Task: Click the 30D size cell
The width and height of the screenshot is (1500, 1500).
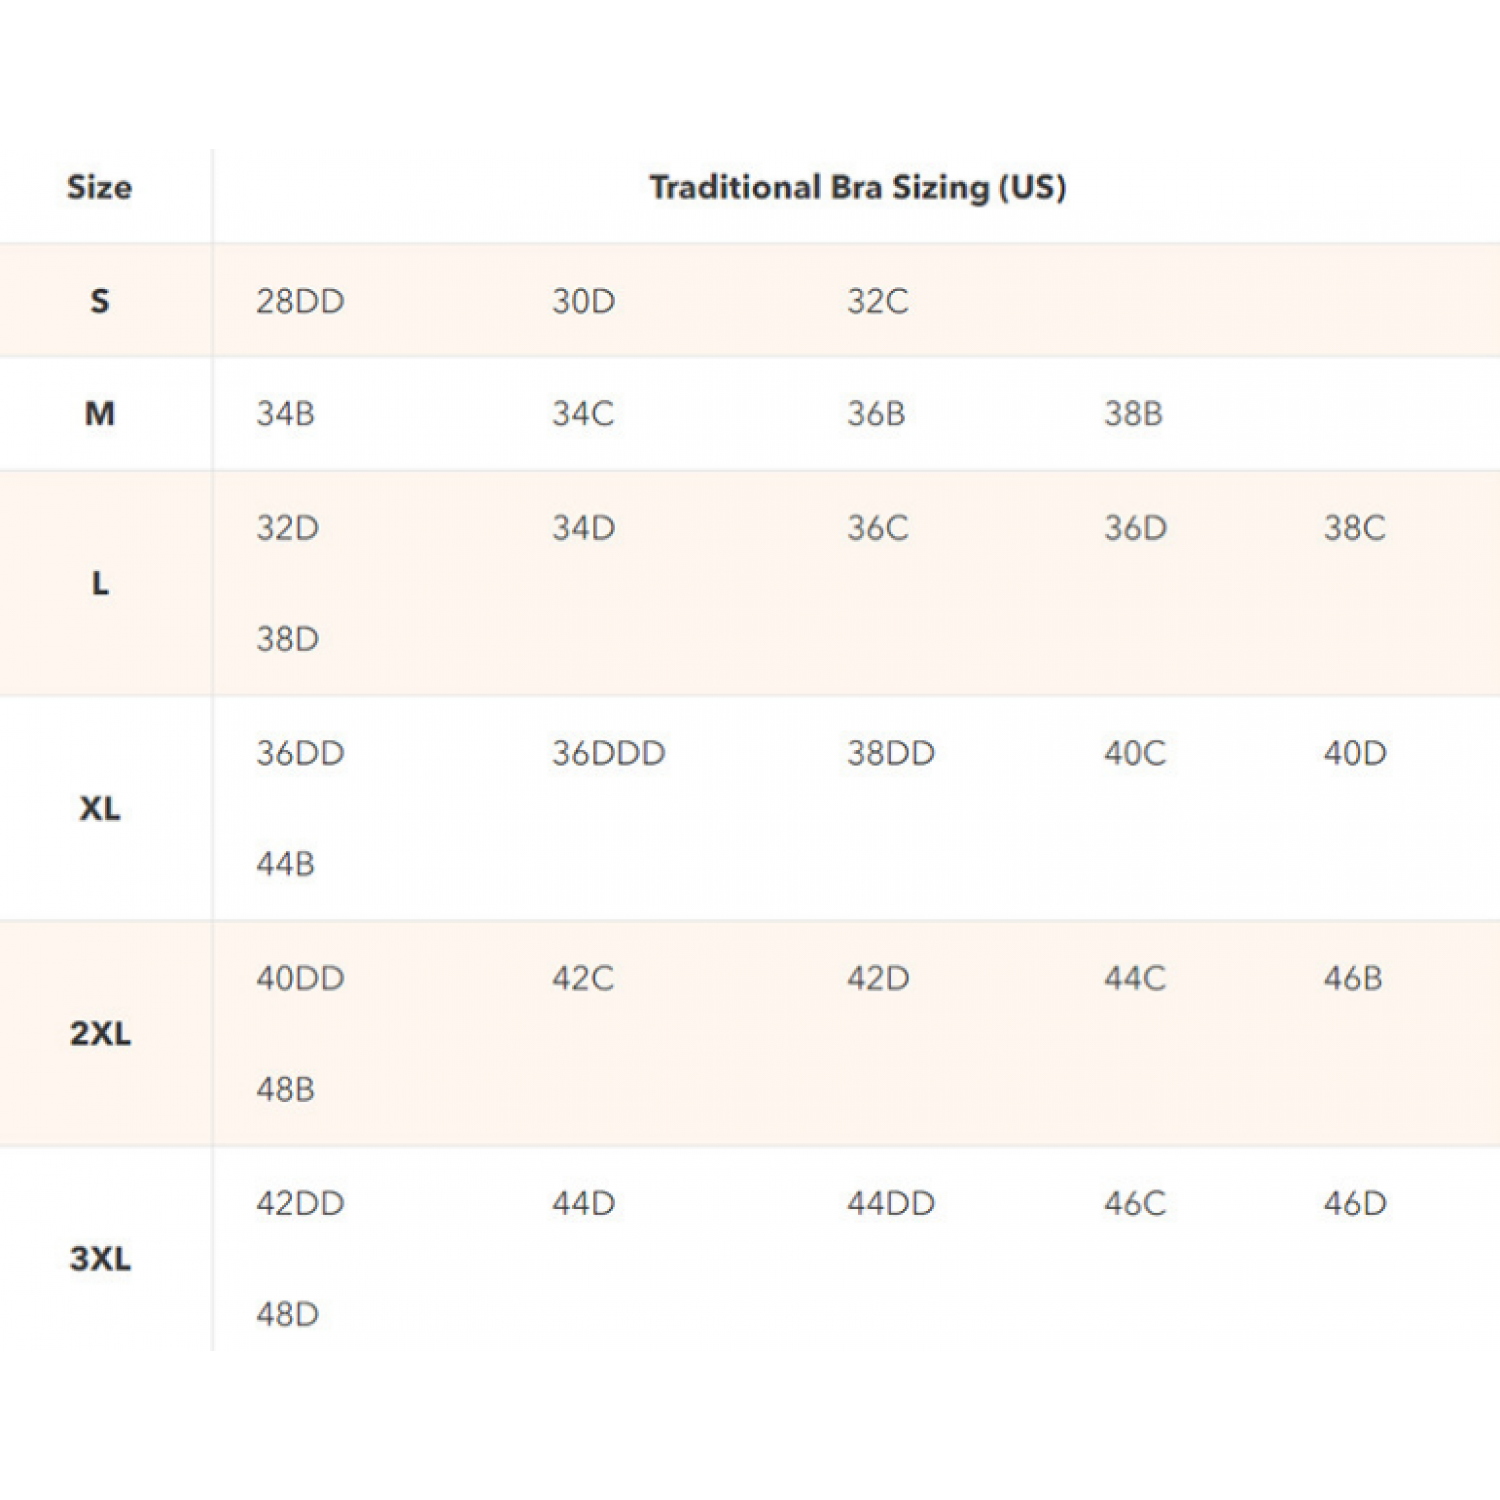Action: click(584, 301)
